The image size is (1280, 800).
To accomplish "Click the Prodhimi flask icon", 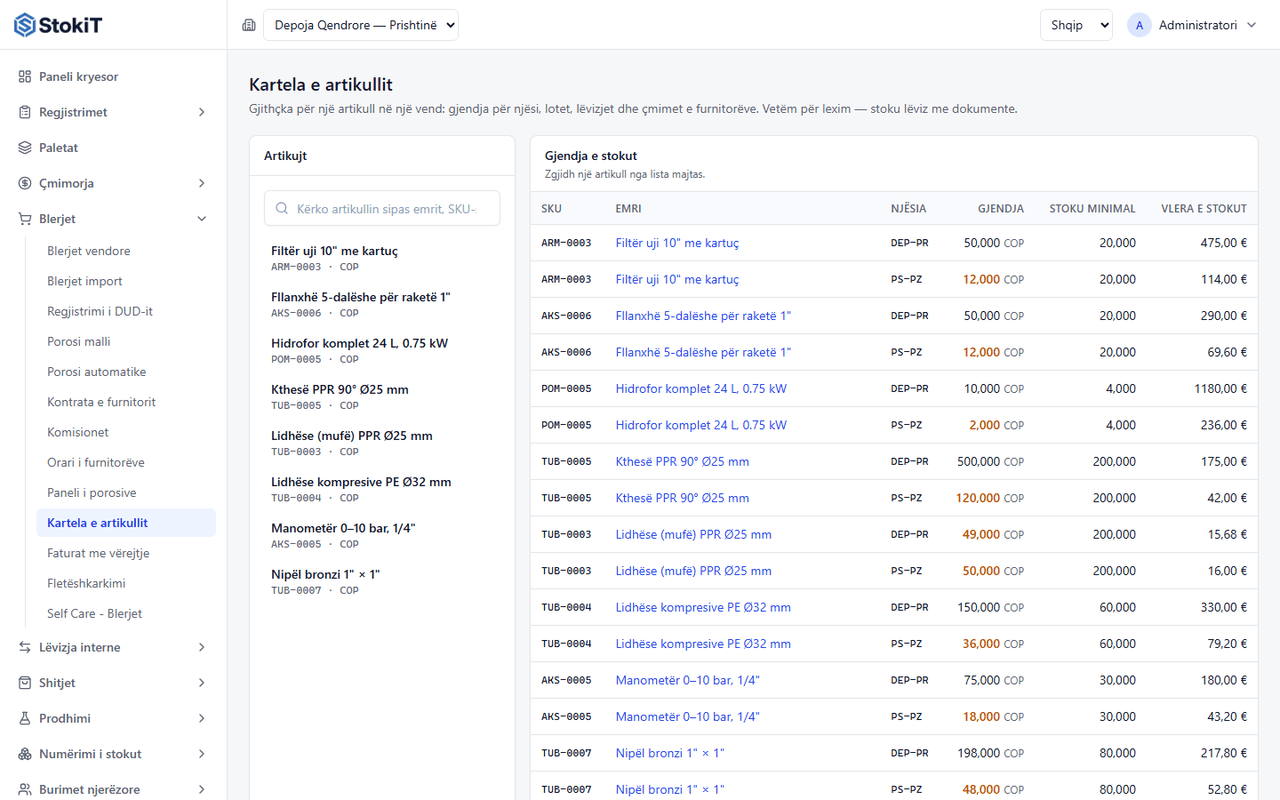I will point(25,719).
